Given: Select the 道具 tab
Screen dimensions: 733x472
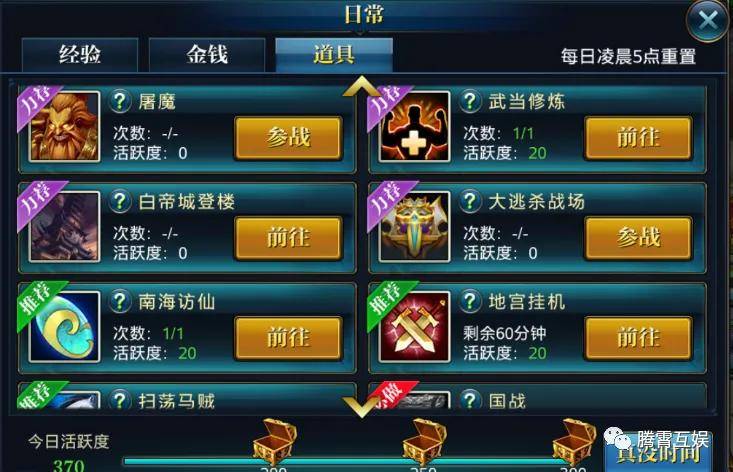Looking at the screenshot, I should click(334, 55).
